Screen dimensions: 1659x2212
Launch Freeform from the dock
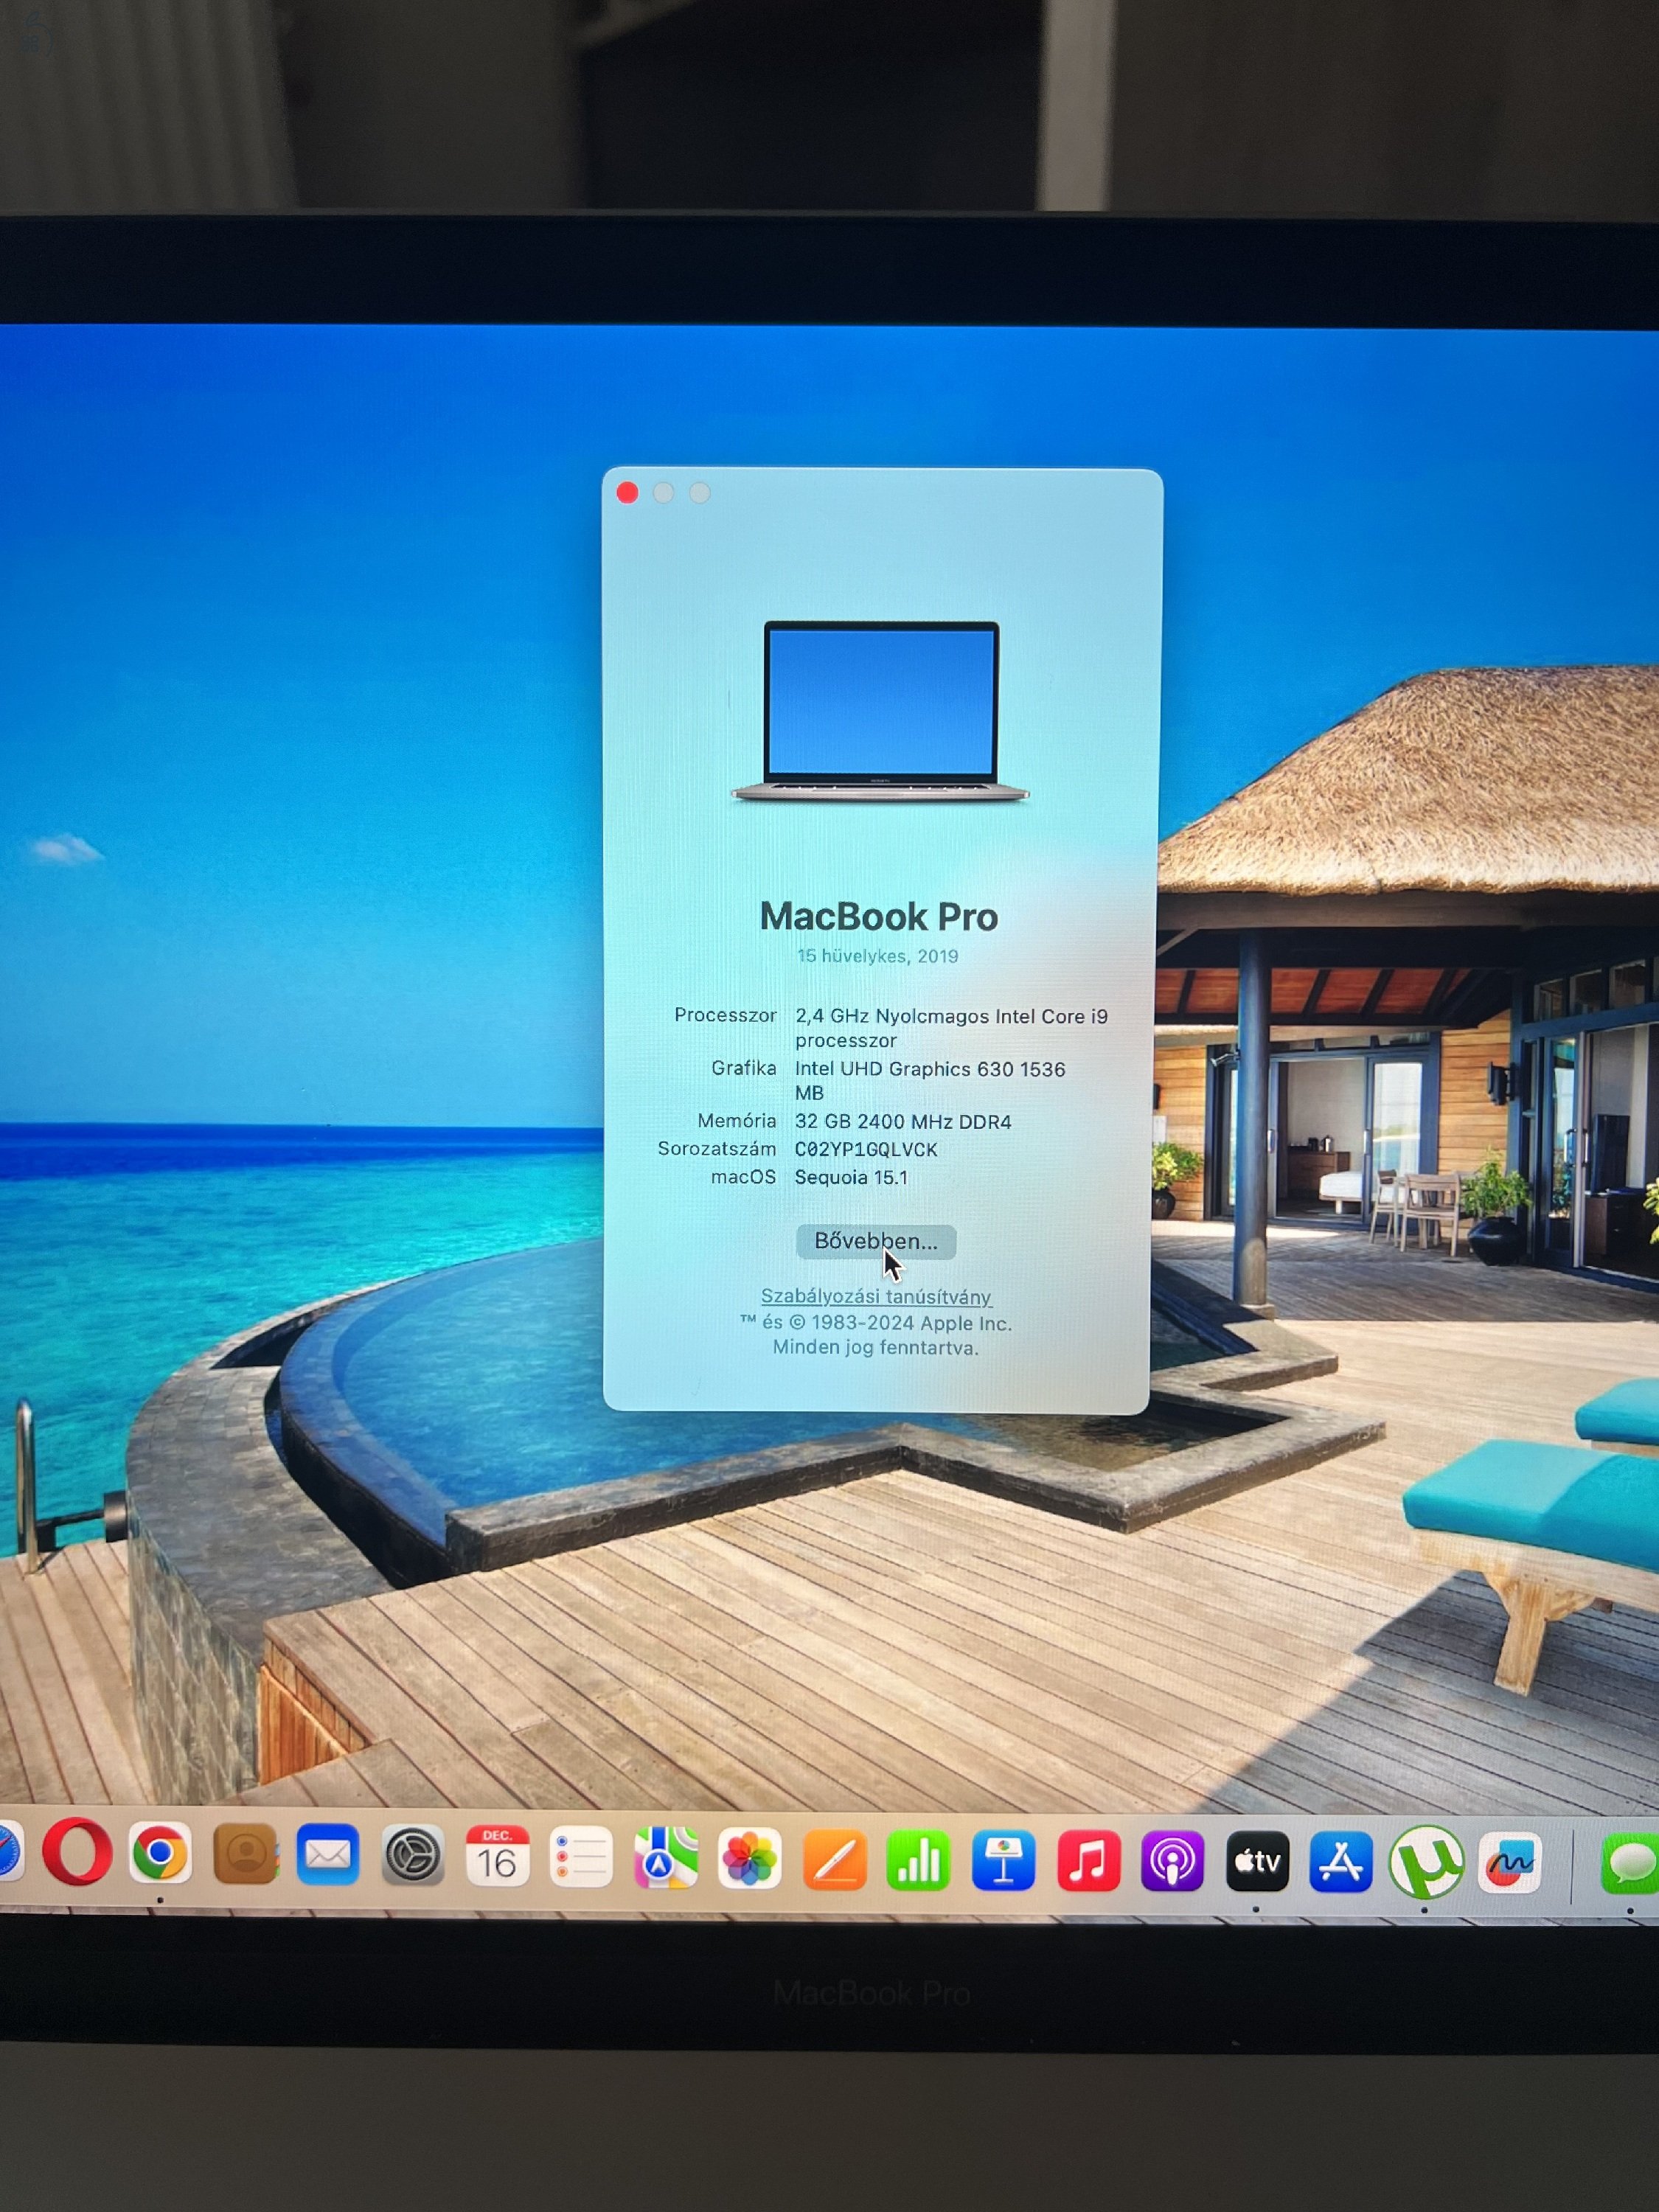[x=1510, y=1863]
